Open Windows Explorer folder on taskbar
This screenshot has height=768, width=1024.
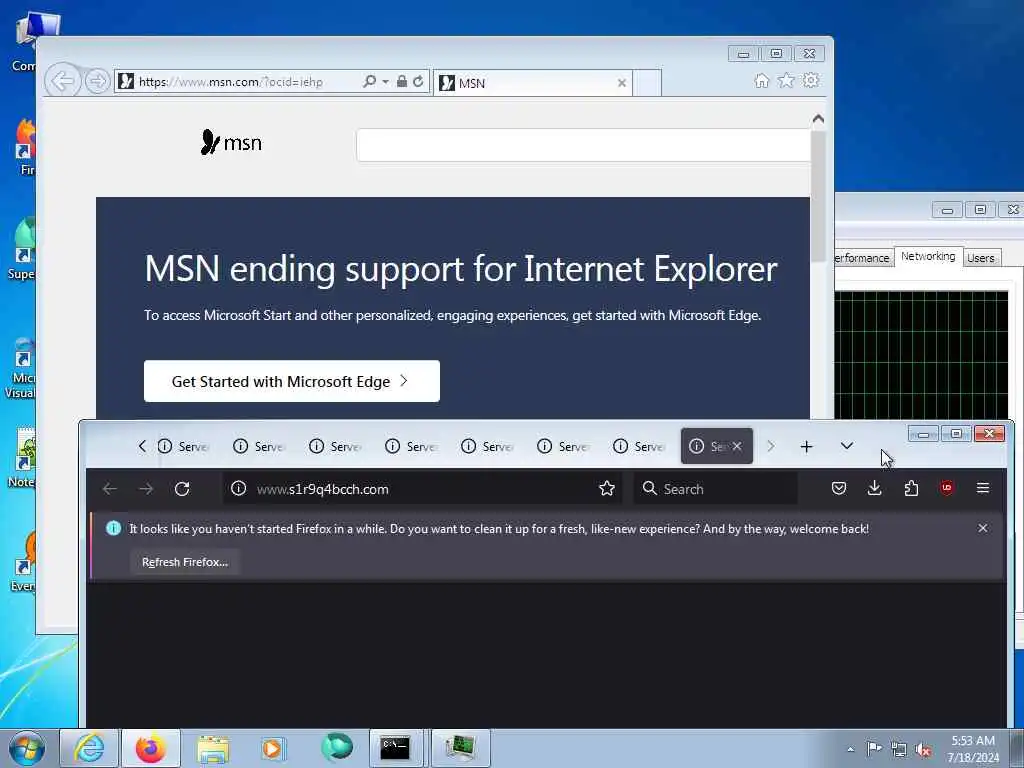click(213, 748)
